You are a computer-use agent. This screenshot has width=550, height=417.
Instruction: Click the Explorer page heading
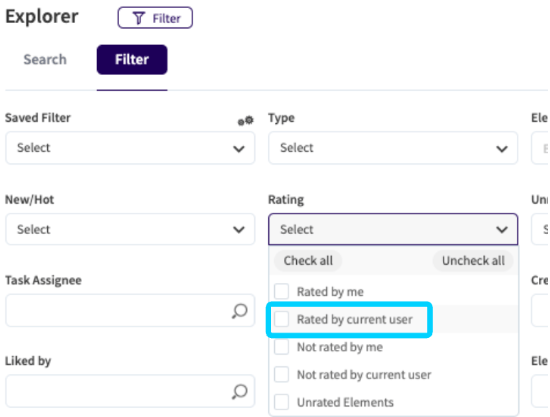point(42,16)
